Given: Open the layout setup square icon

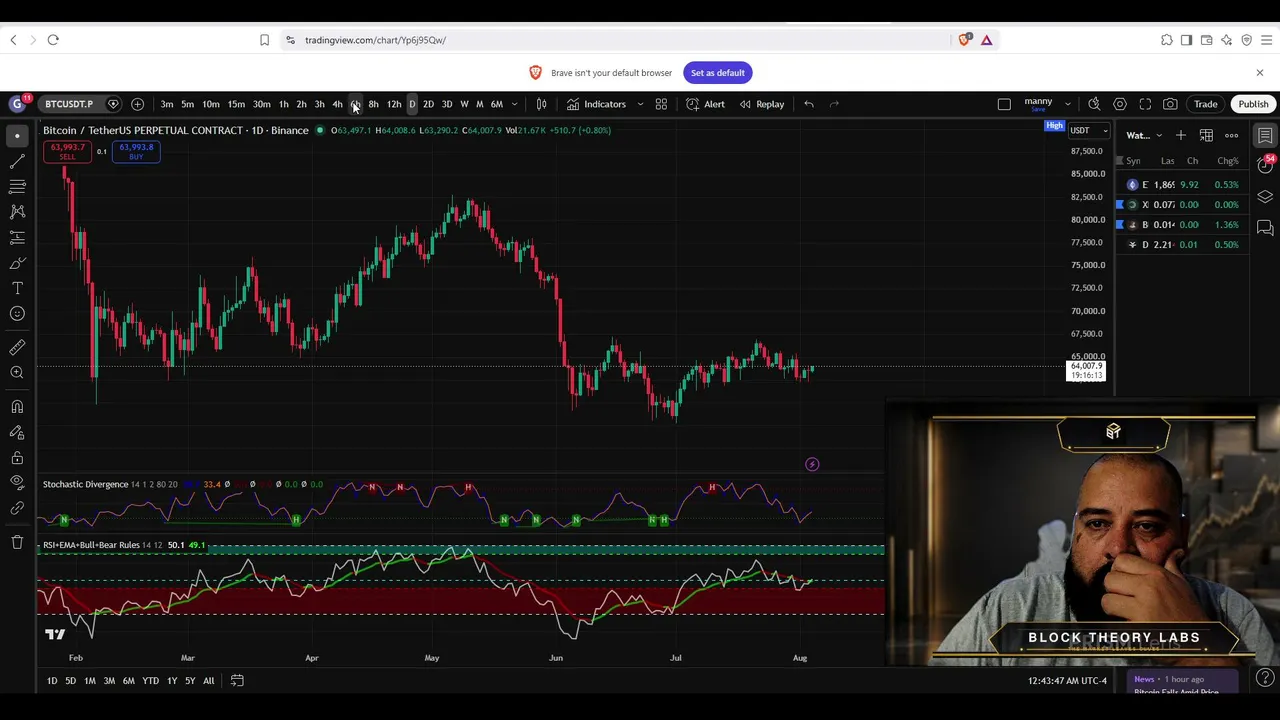Looking at the screenshot, I should 1004,104.
